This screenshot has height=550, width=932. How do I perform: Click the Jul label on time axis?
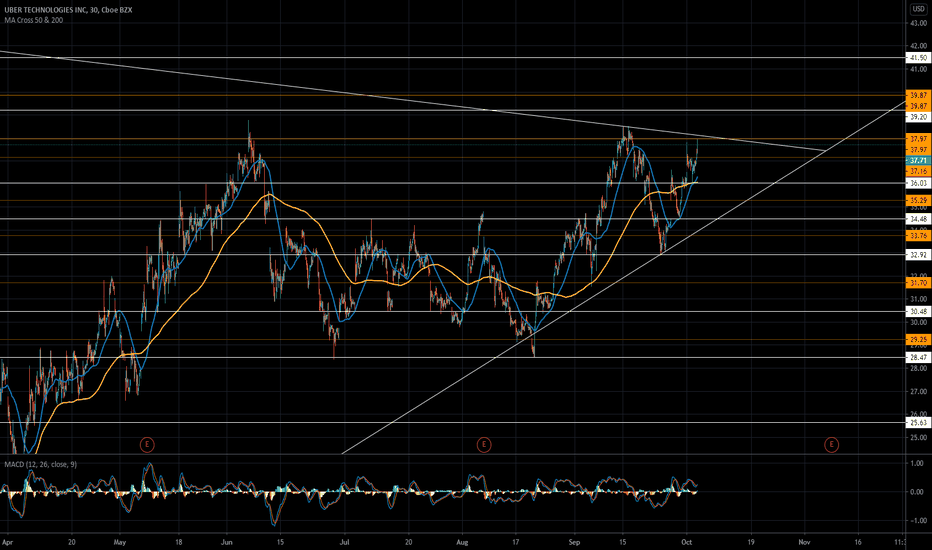344,542
